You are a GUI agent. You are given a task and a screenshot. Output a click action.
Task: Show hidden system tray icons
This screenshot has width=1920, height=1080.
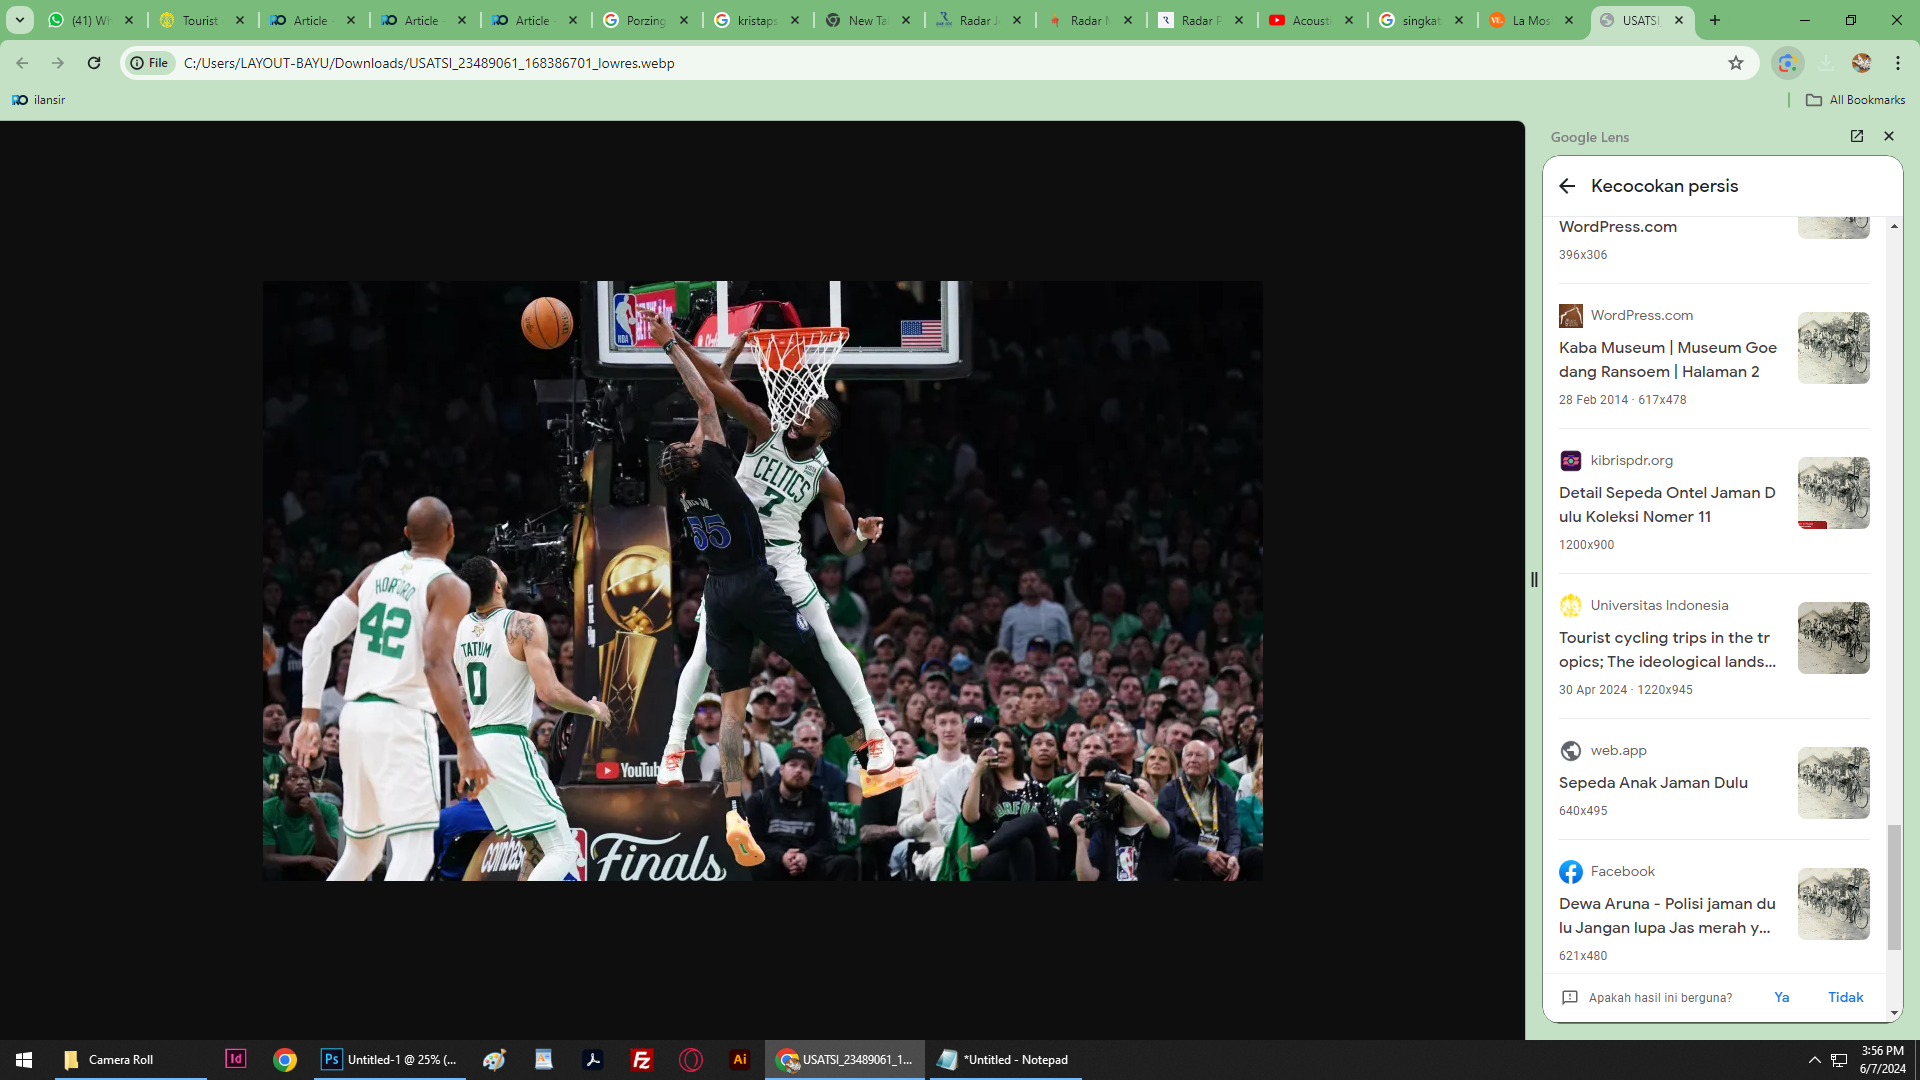(1814, 1060)
